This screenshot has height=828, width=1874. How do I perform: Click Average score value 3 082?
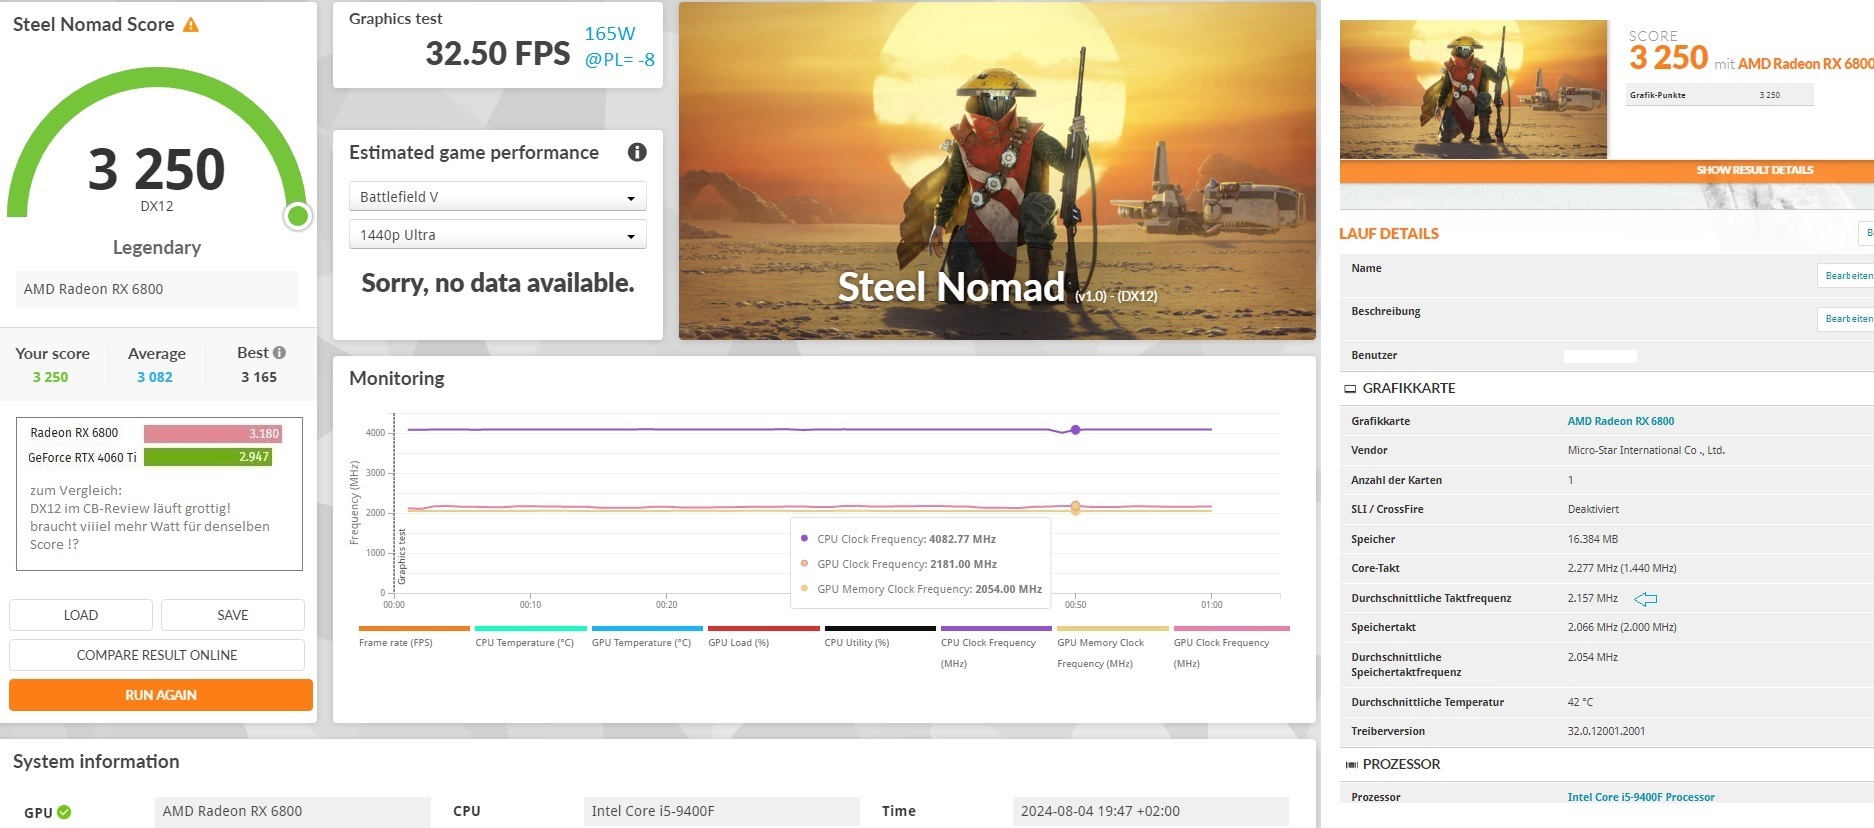pos(155,377)
